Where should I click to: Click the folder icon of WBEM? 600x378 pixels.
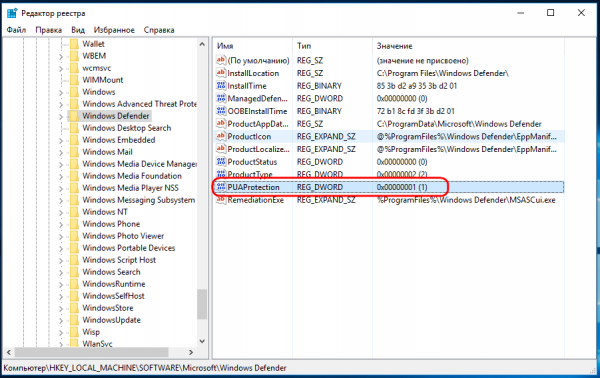pos(74,56)
